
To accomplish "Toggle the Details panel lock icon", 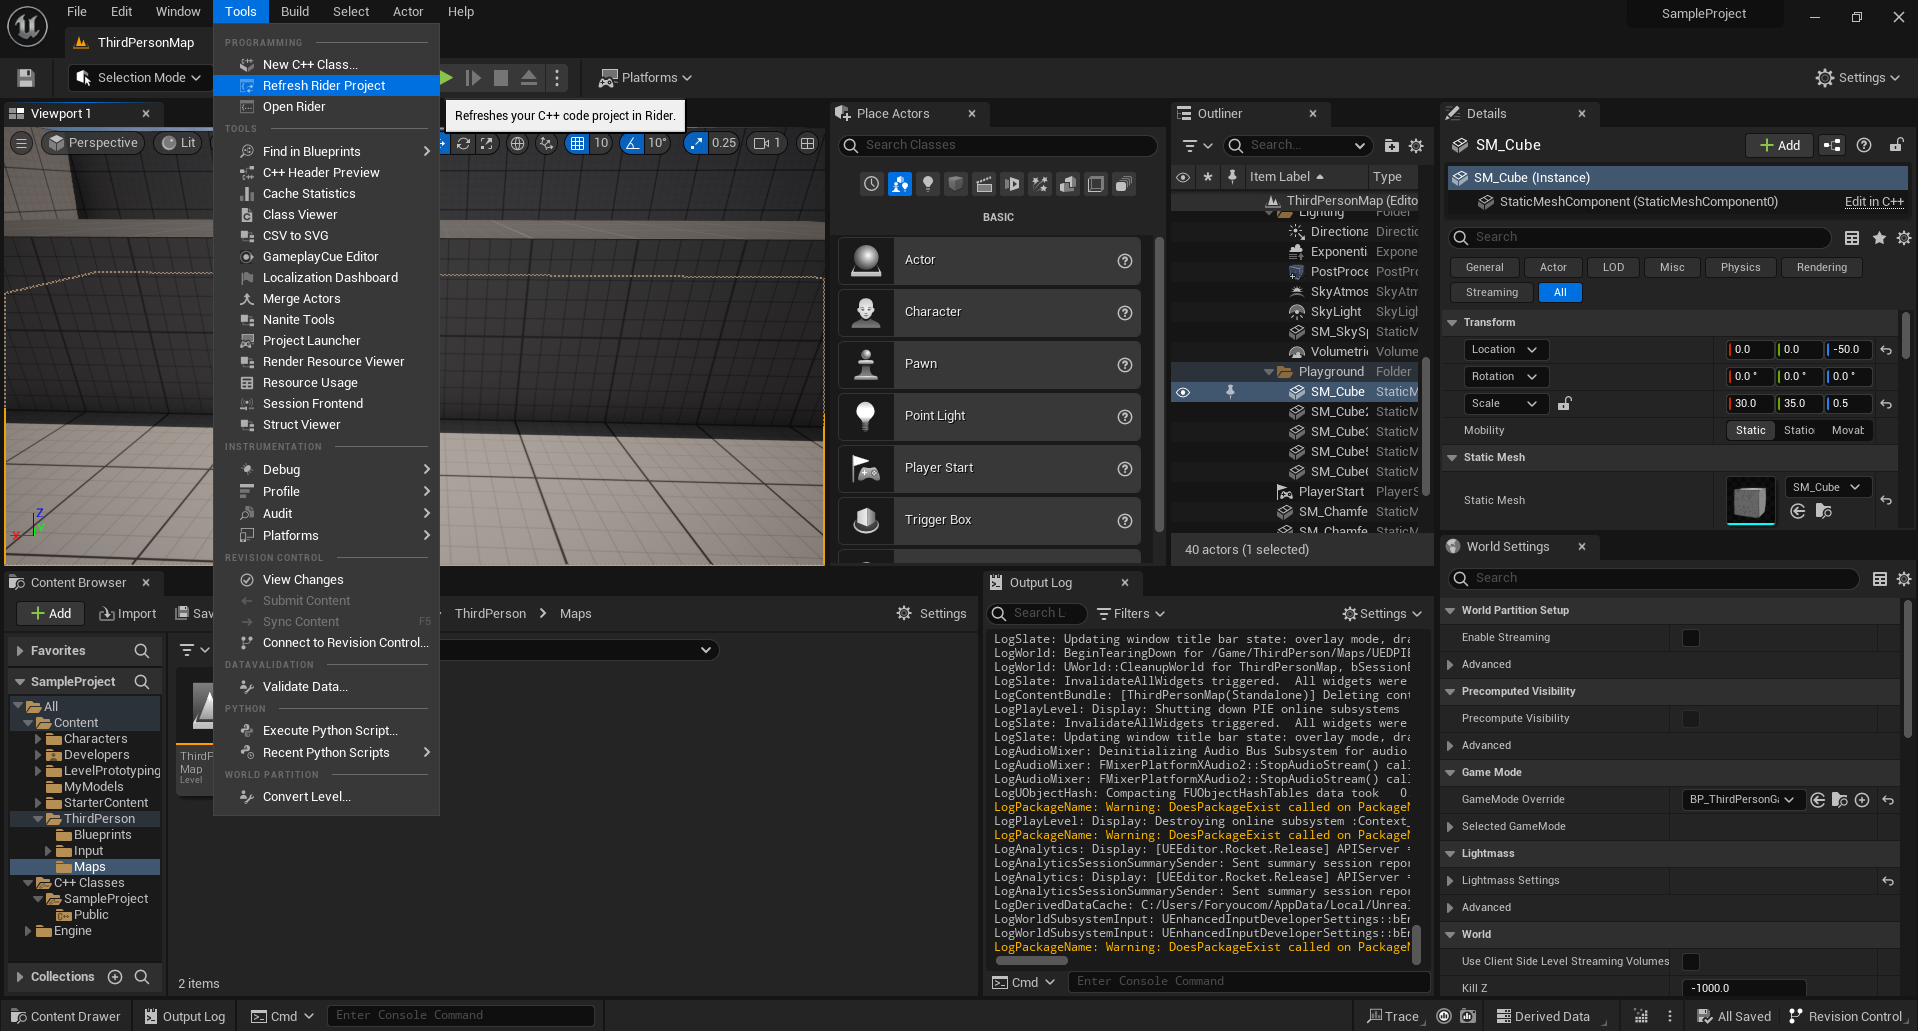I will [x=1895, y=145].
